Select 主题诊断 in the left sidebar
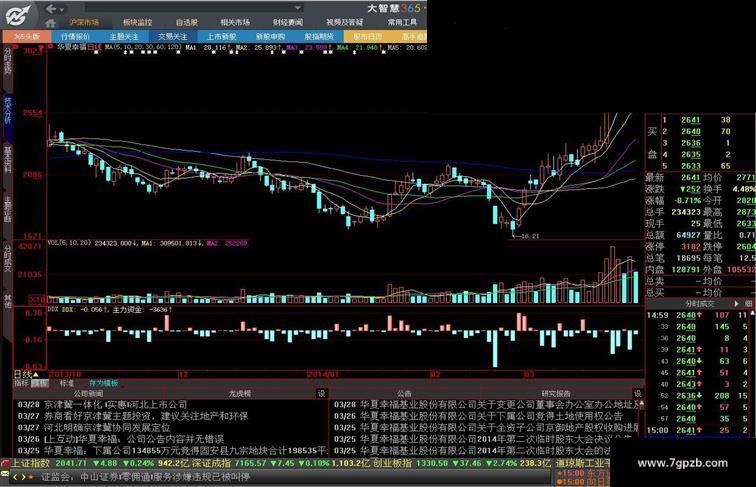The height and width of the screenshot is (487, 756). [7, 209]
